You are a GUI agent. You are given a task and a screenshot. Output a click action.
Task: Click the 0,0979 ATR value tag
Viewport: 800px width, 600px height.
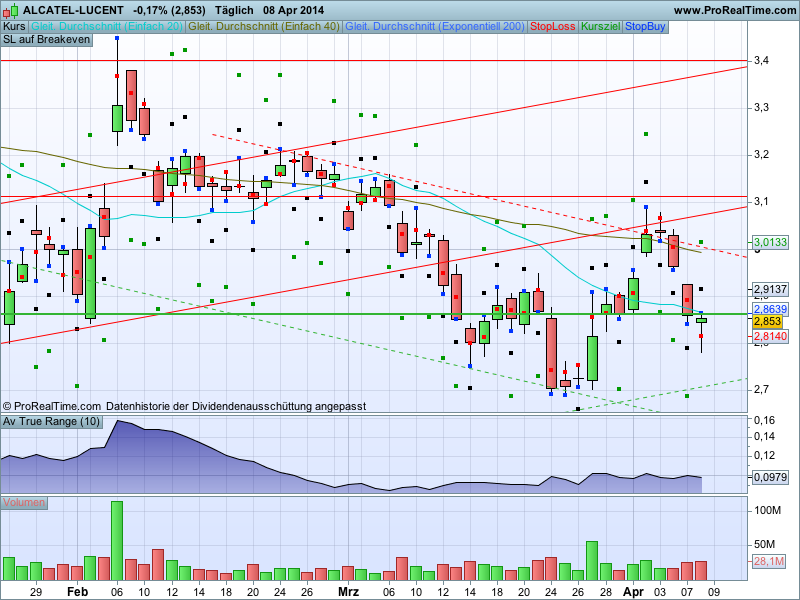[x=770, y=478]
